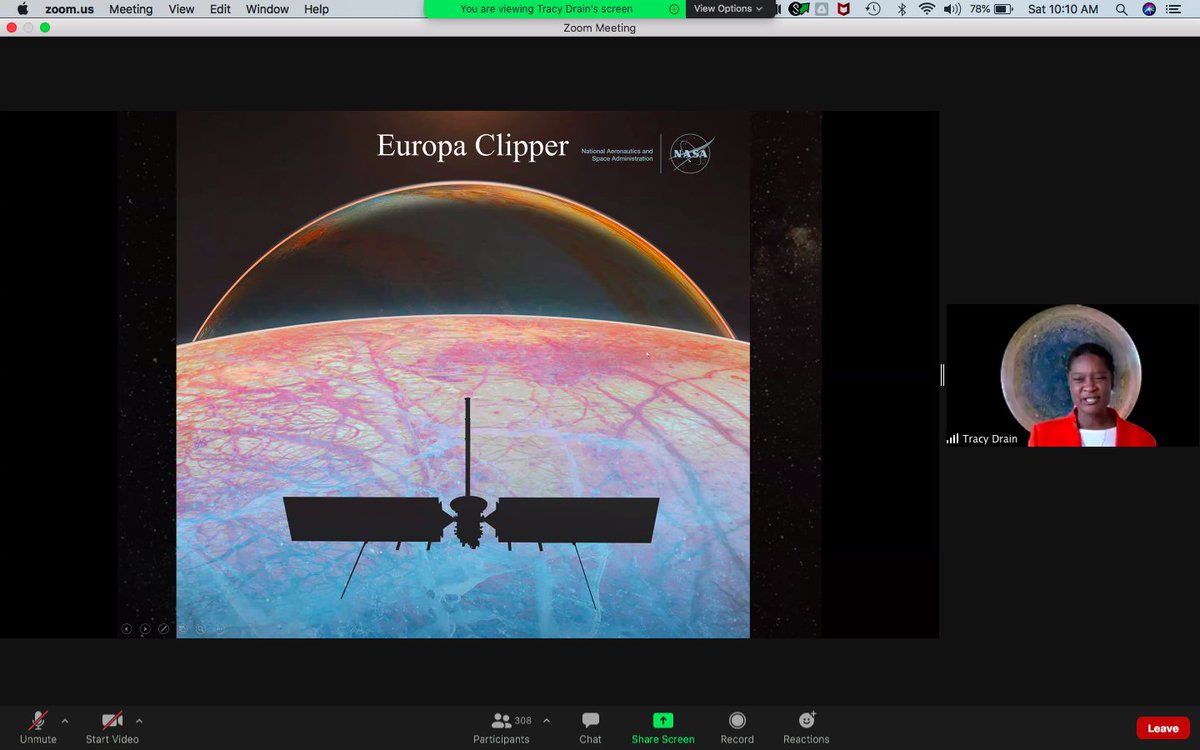1200x750 pixels.
Task: Click the green Share Screen icon
Action: [x=663, y=720]
